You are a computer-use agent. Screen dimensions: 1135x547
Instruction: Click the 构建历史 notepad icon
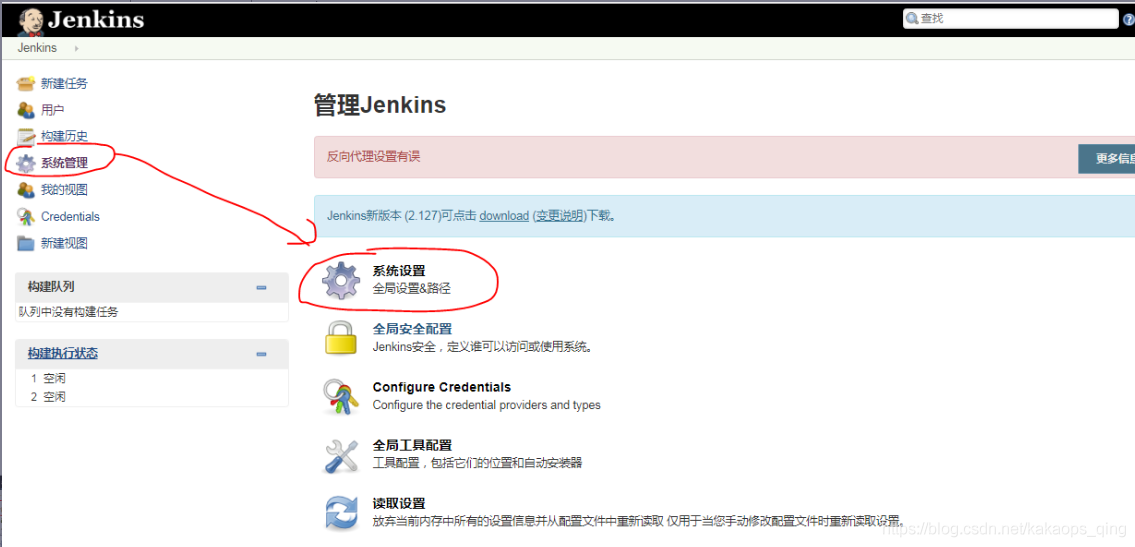[26, 136]
